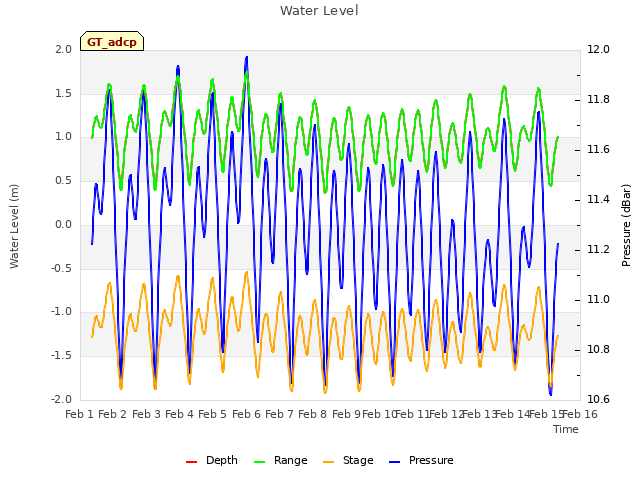Click the 12.0 pressure axis value
Image resolution: width=640 pixels, height=480 pixels.
point(598,49)
